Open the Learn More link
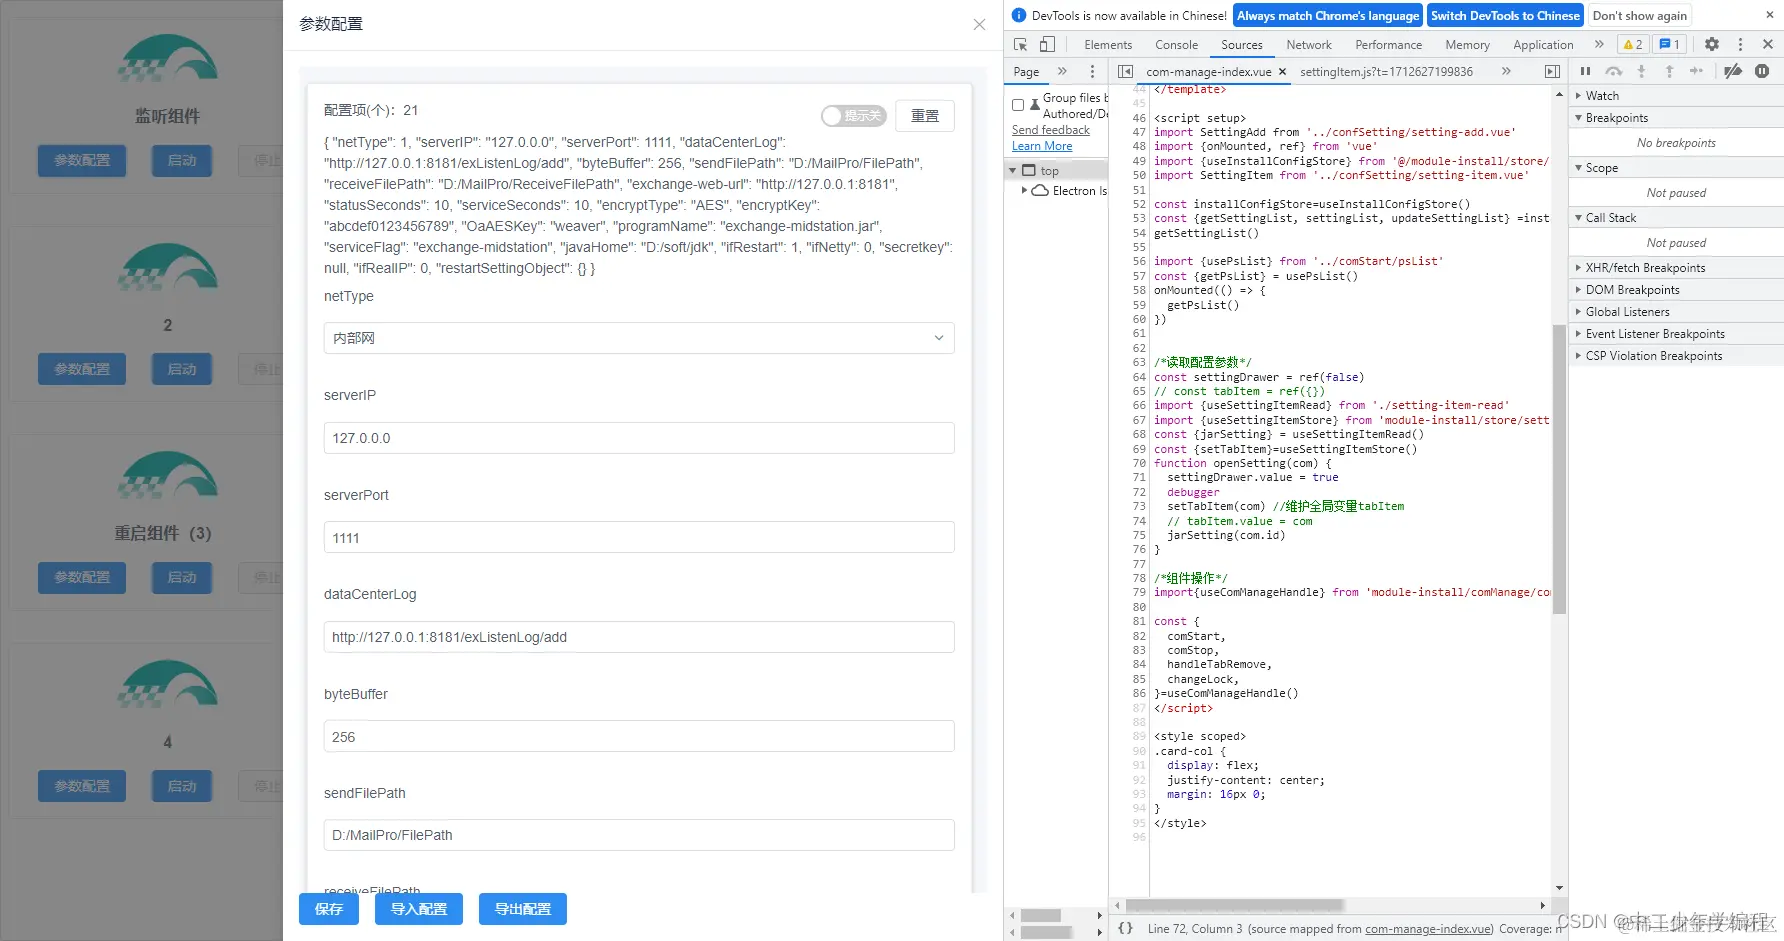The width and height of the screenshot is (1784, 941). coord(1042,146)
